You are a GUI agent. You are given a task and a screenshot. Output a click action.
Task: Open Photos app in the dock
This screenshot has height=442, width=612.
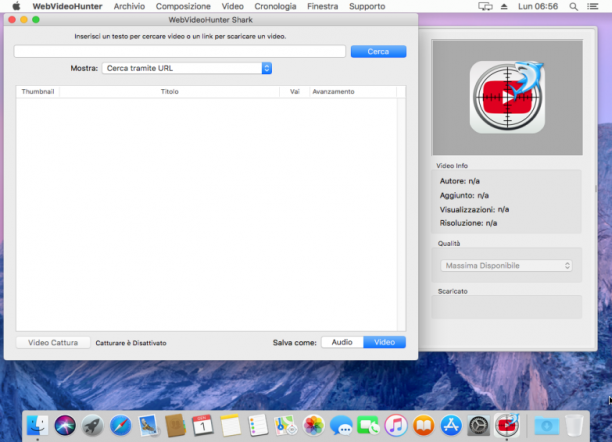313,425
